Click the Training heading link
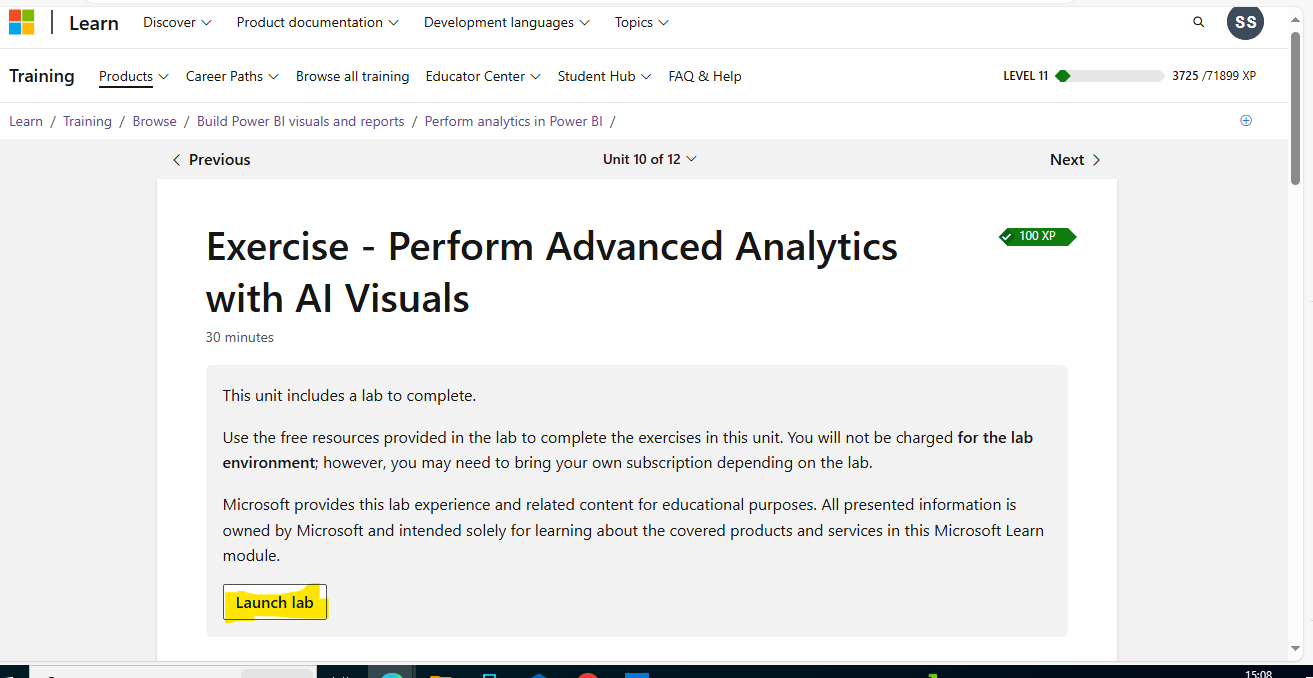The height and width of the screenshot is (678, 1313). [x=42, y=76]
